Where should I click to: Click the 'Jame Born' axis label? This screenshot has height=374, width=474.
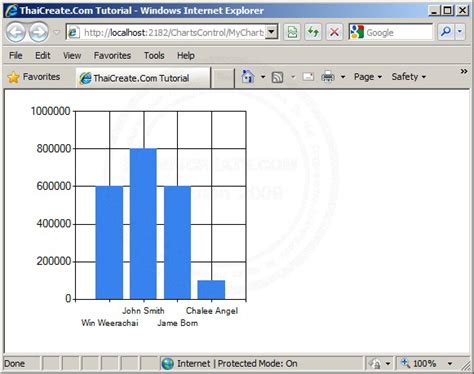178,323
